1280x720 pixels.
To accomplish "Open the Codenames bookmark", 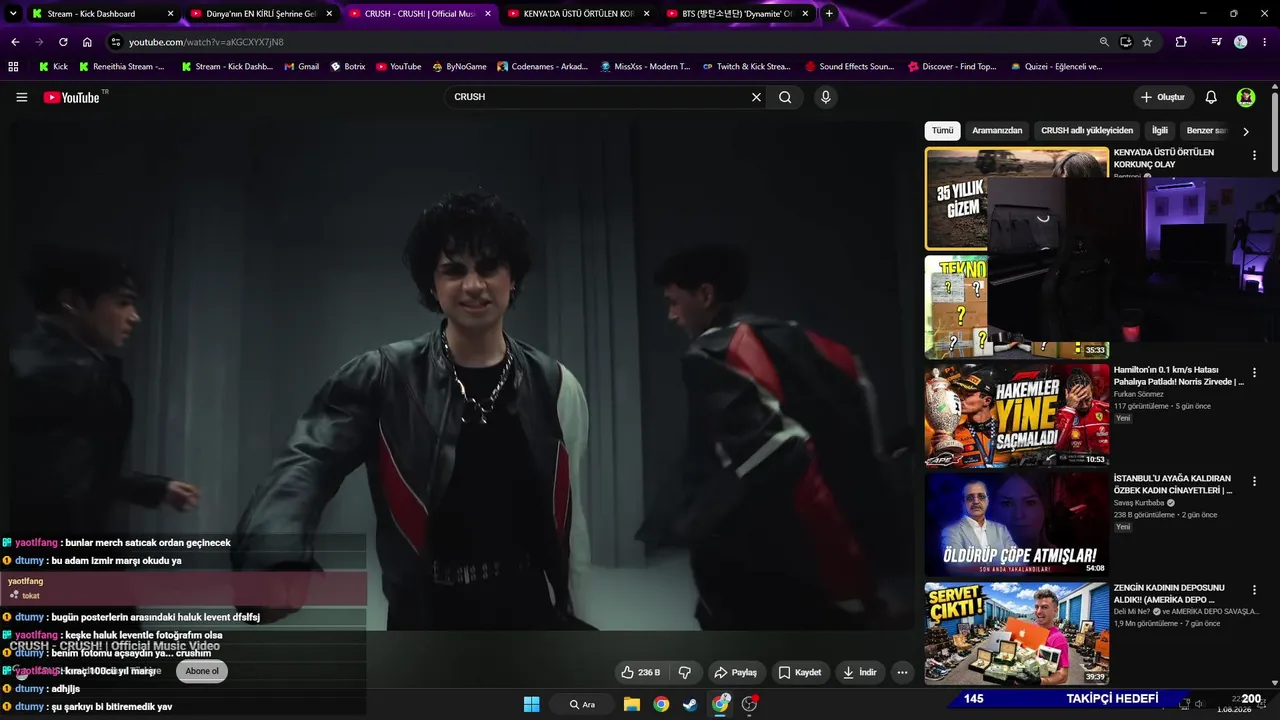I will (543, 67).
